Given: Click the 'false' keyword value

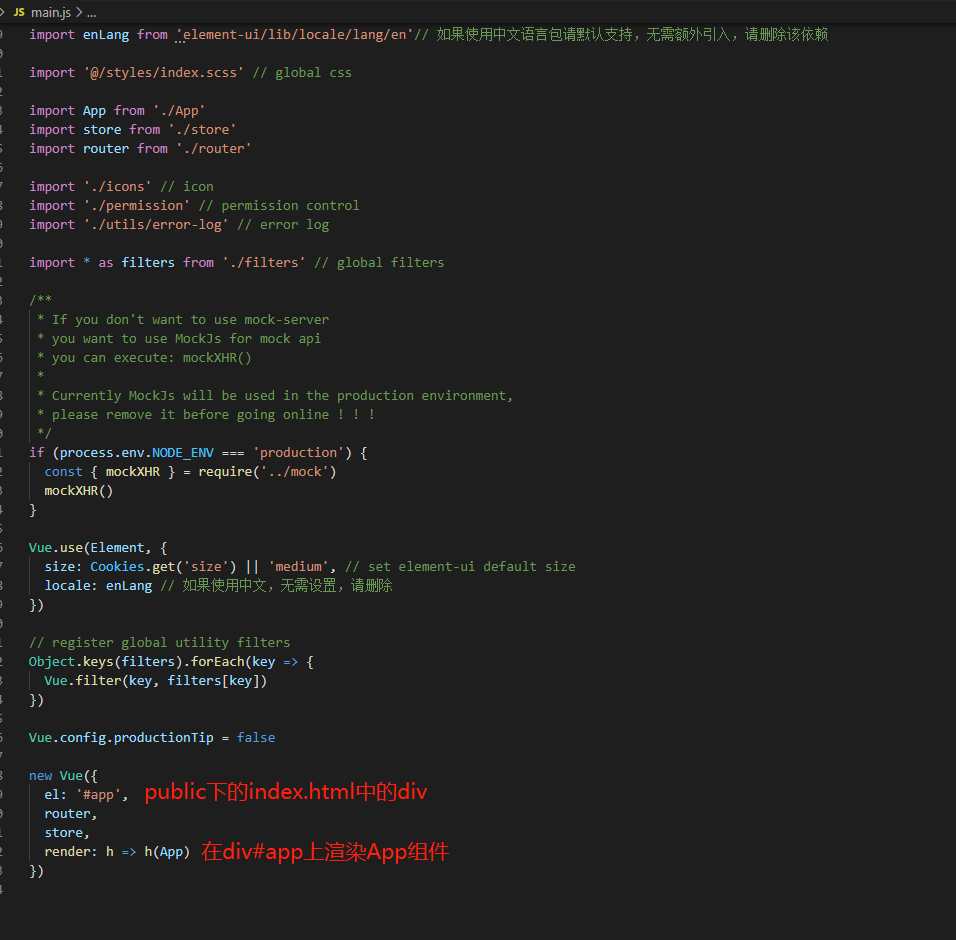Looking at the screenshot, I should pos(256,738).
